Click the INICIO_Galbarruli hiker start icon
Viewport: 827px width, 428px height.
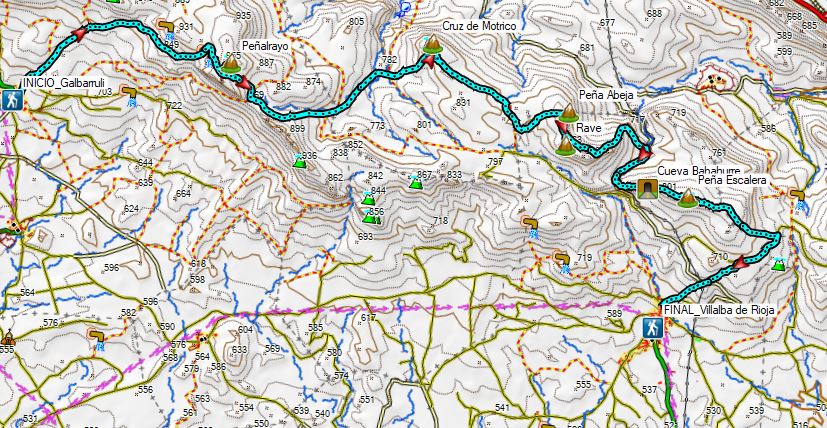pos(11,100)
